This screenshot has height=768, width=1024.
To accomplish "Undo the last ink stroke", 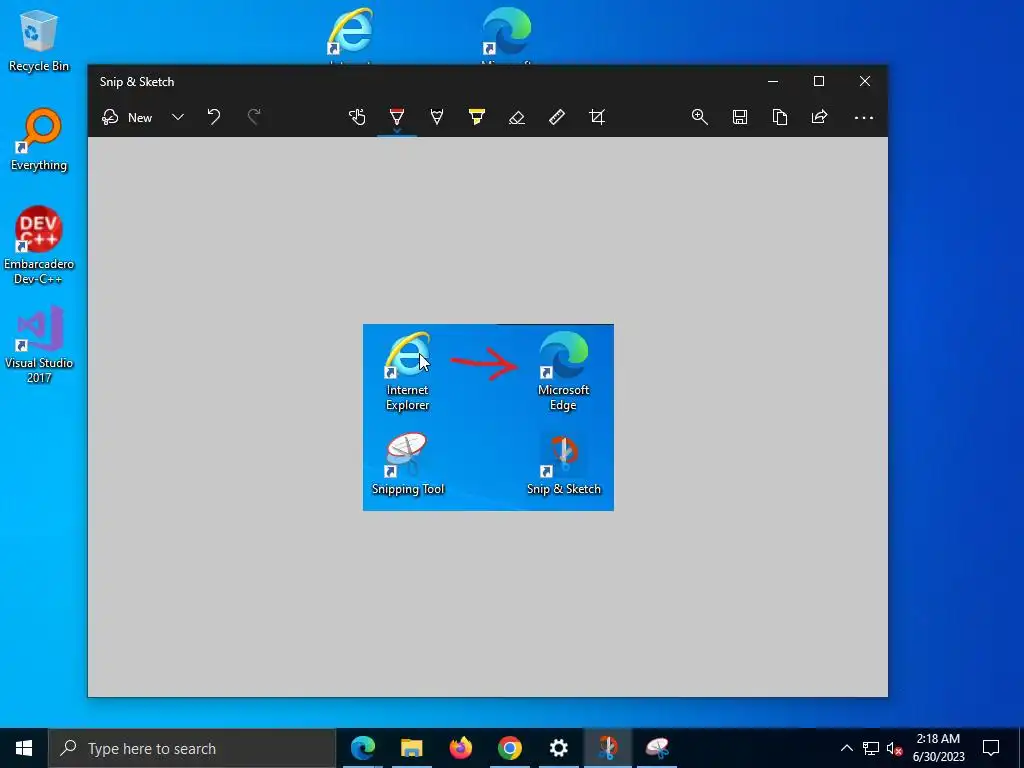I will pos(214,118).
